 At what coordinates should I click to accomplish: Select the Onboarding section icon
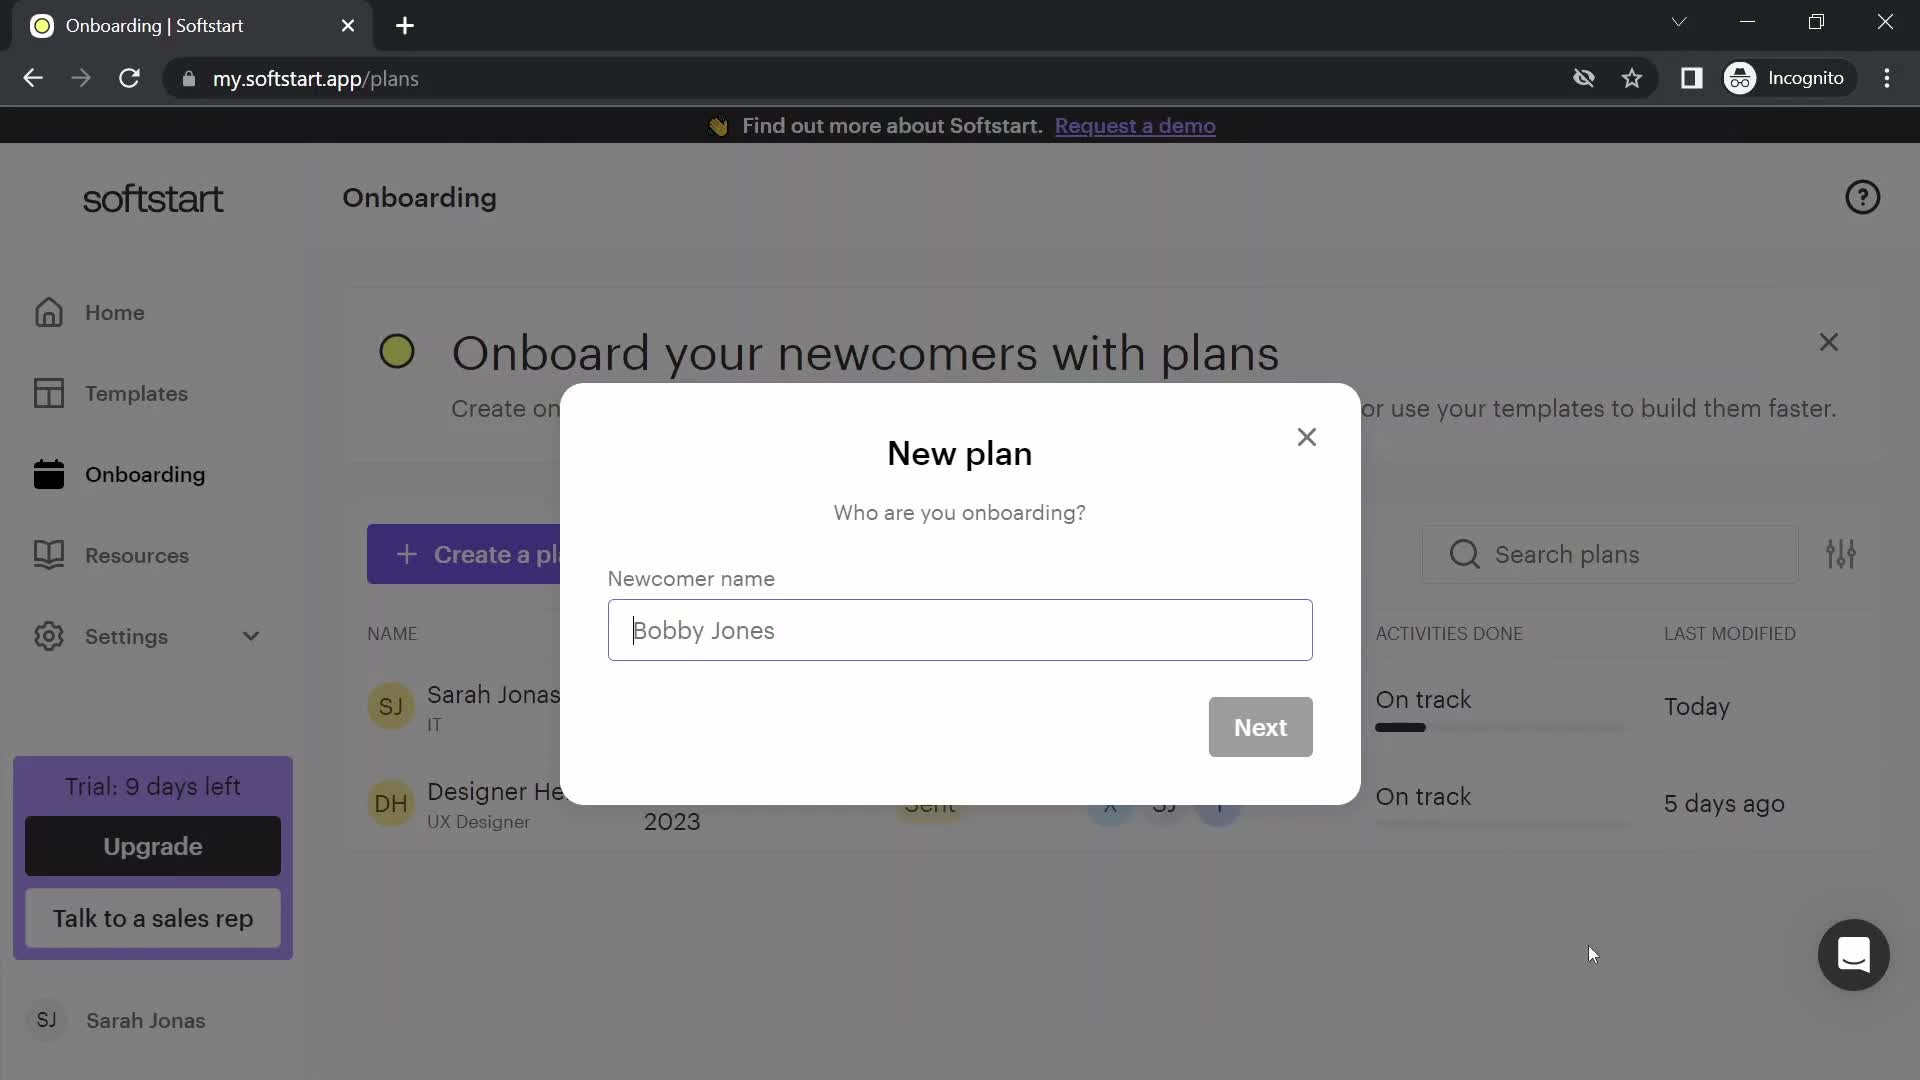point(47,473)
